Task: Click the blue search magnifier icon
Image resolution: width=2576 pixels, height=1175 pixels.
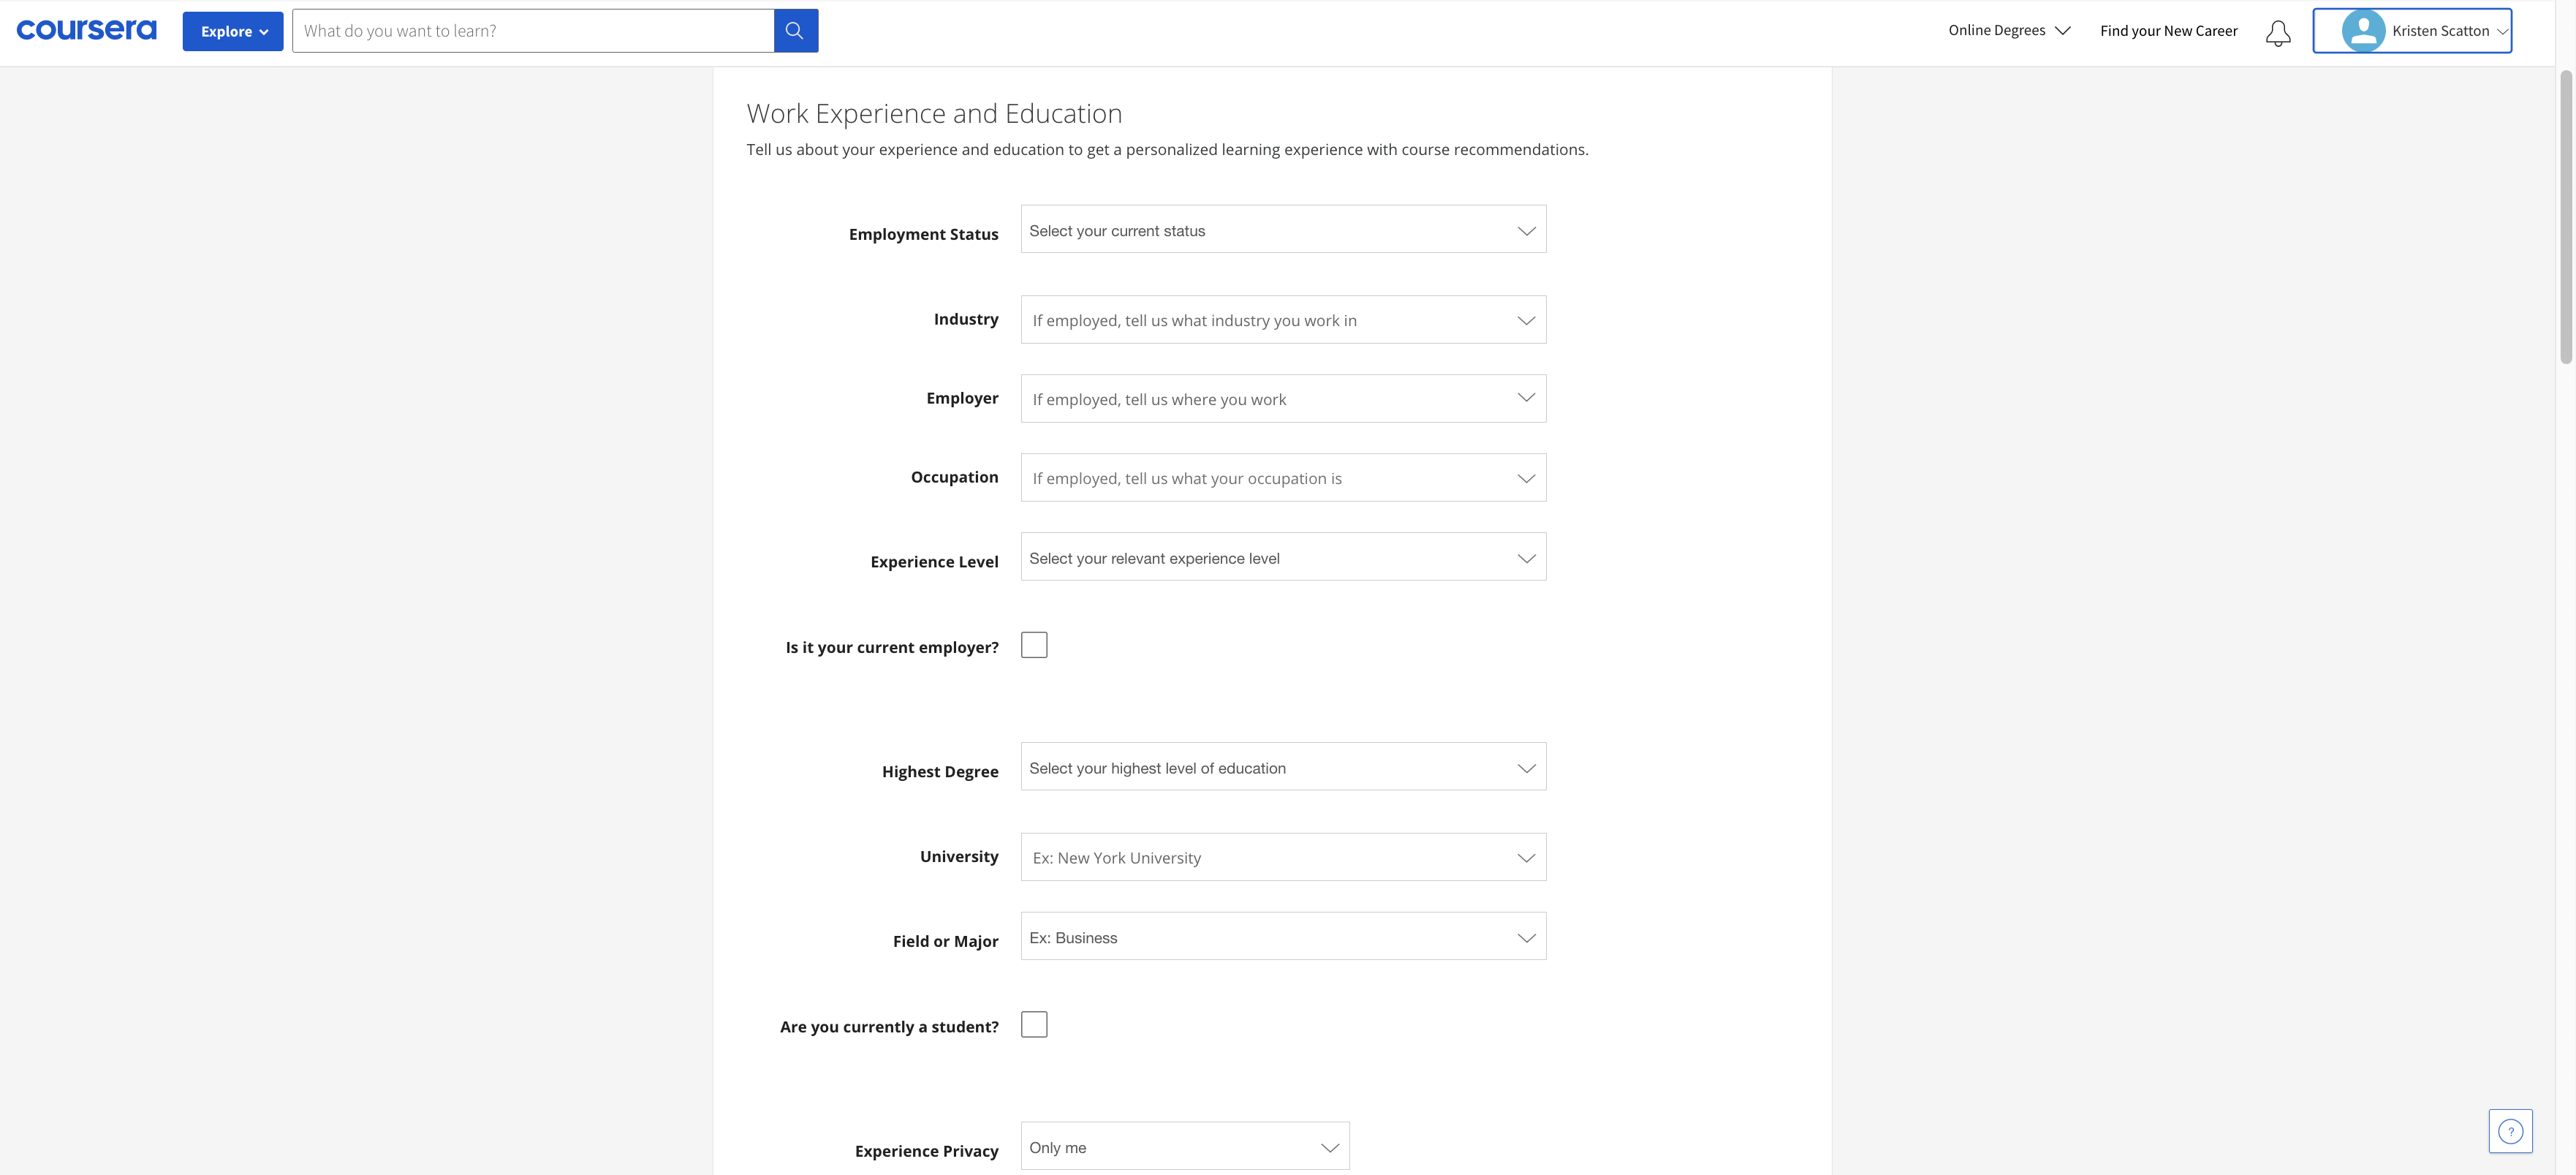Action: 795,31
